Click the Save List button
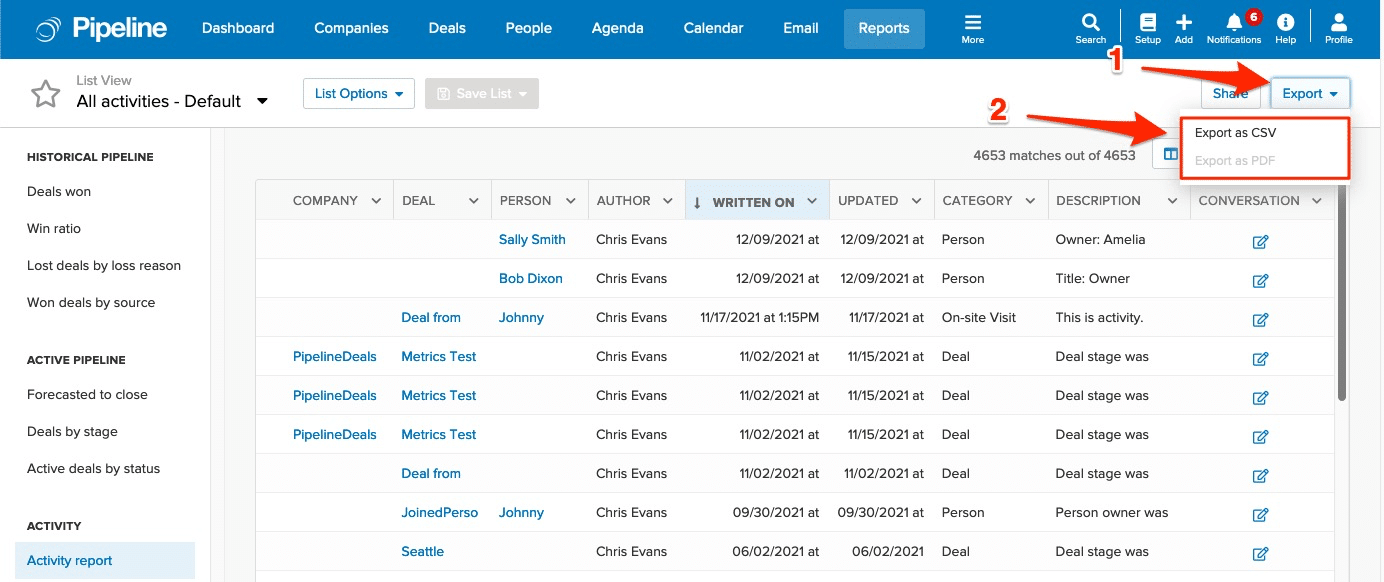Screen dimensions: 1384x582 (482, 94)
